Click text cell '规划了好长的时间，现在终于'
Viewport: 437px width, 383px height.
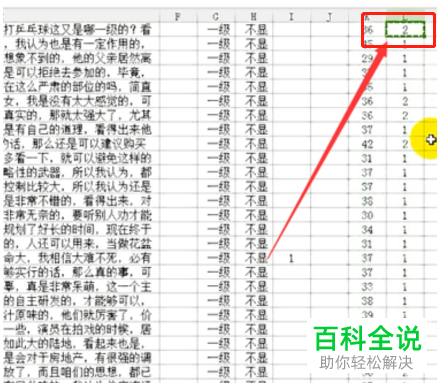[x=77, y=229]
